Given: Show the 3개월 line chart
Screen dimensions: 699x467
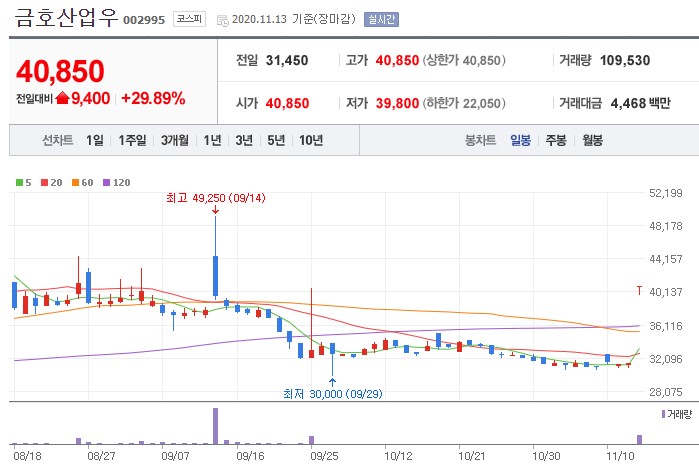Looking at the screenshot, I should (x=175, y=140).
